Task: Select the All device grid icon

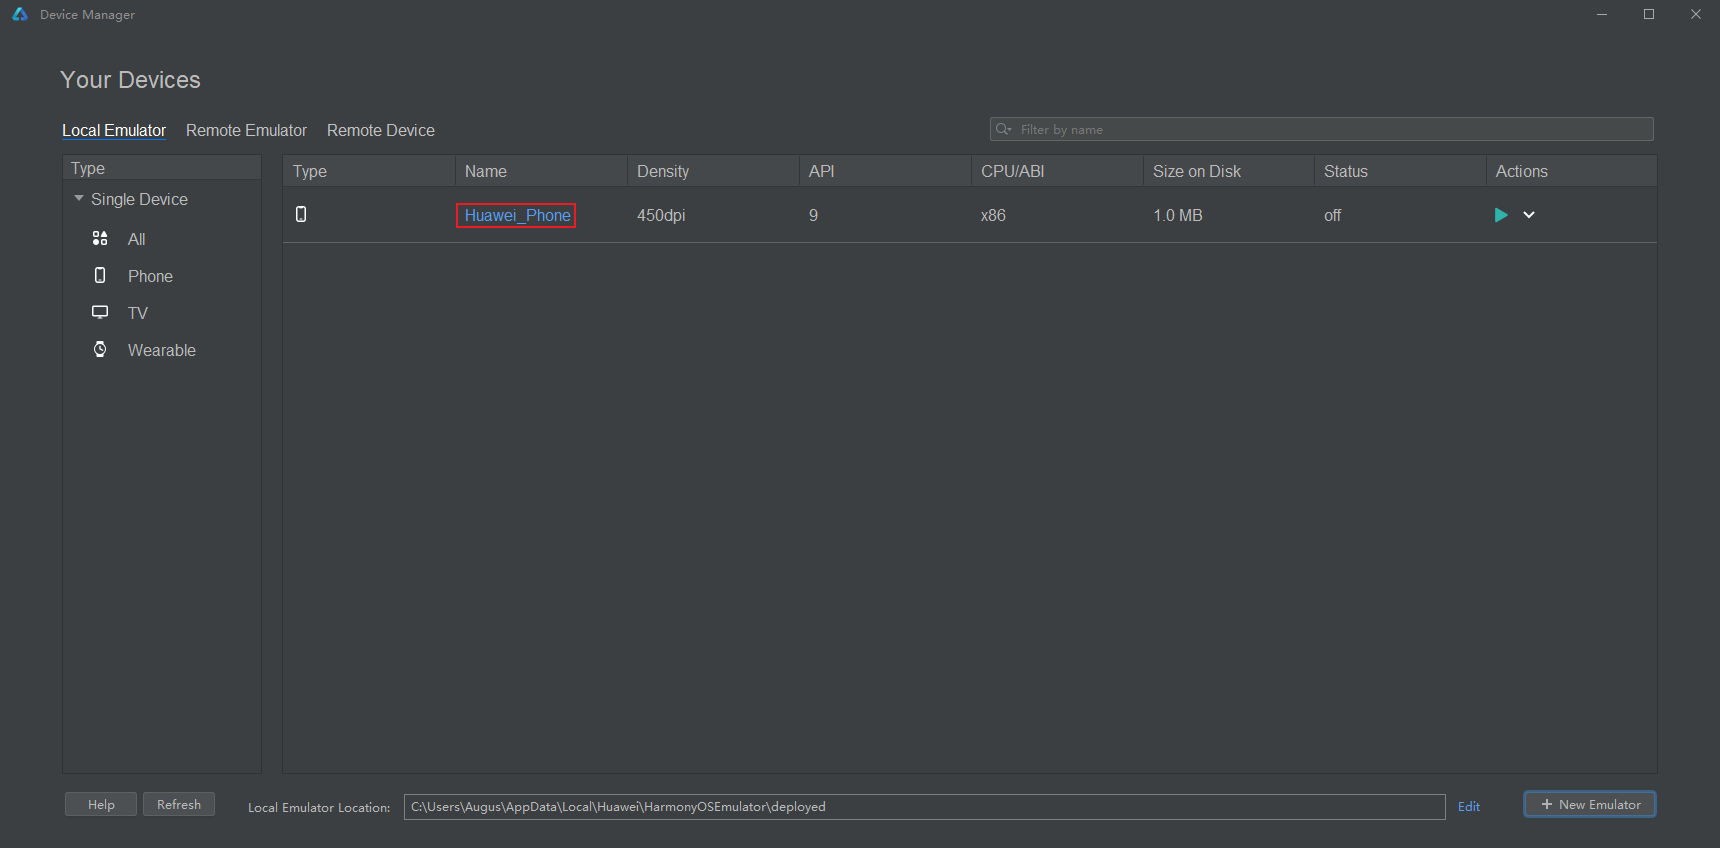Action: coord(100,238)
